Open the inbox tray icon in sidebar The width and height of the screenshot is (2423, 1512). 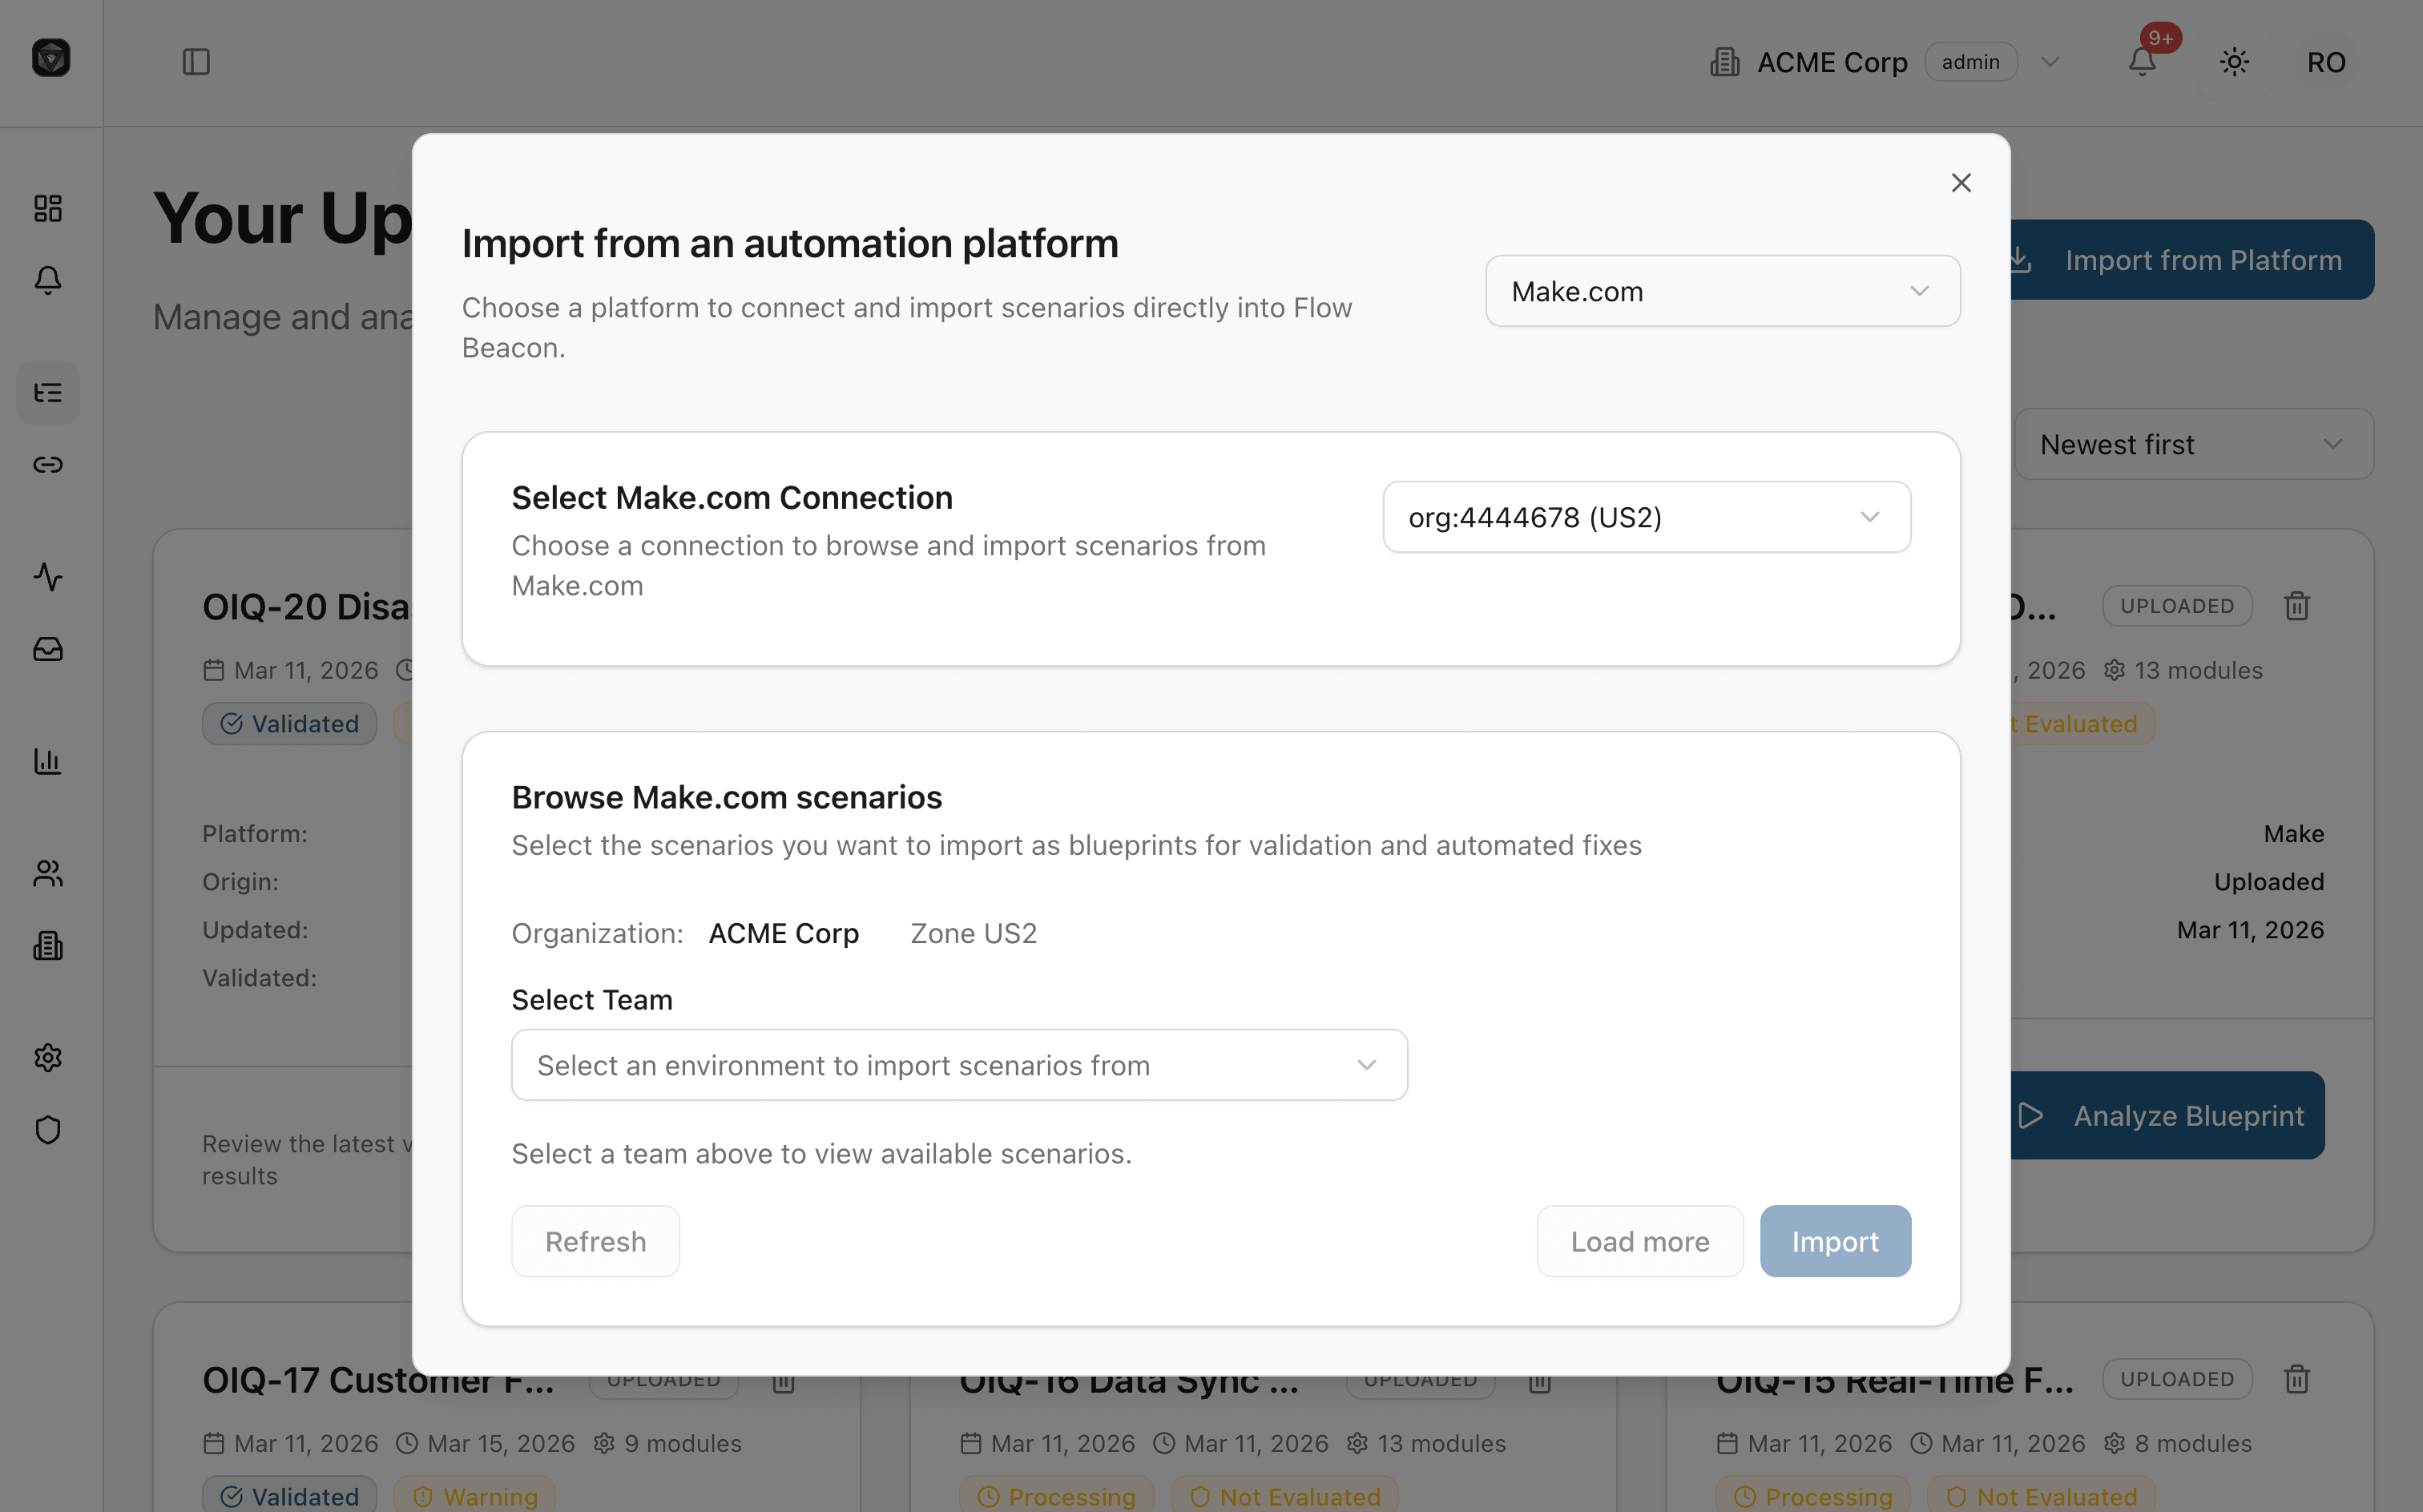click(48, 649)
